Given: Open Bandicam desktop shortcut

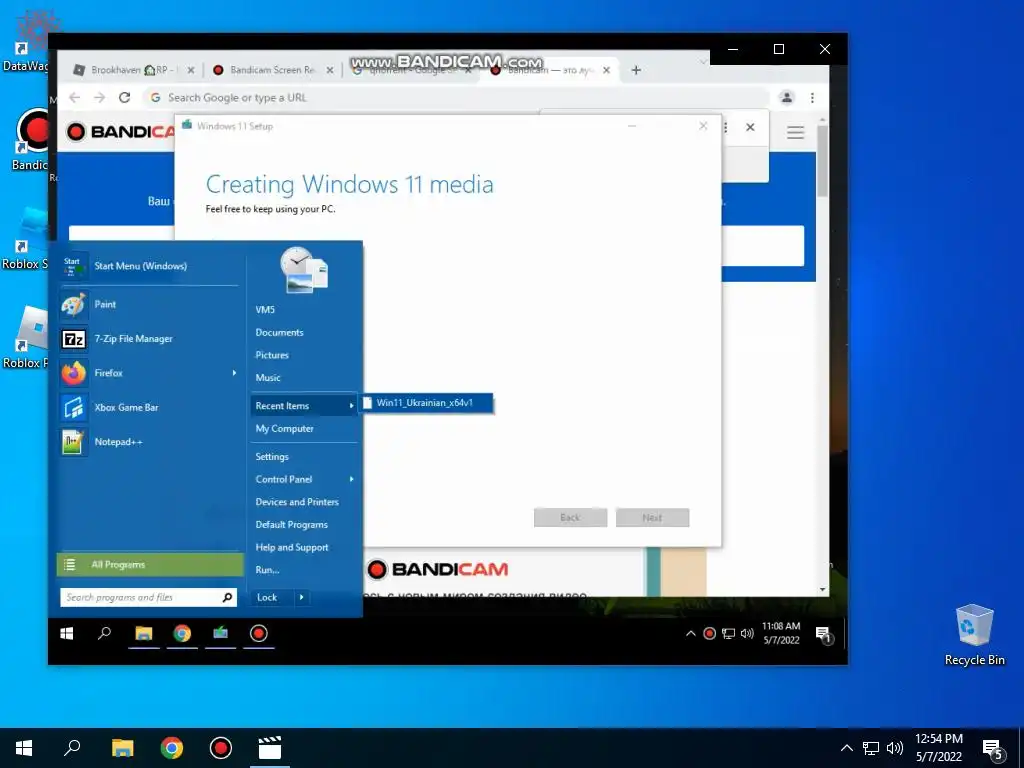Looking at the screenshot, I should [29, 140].
